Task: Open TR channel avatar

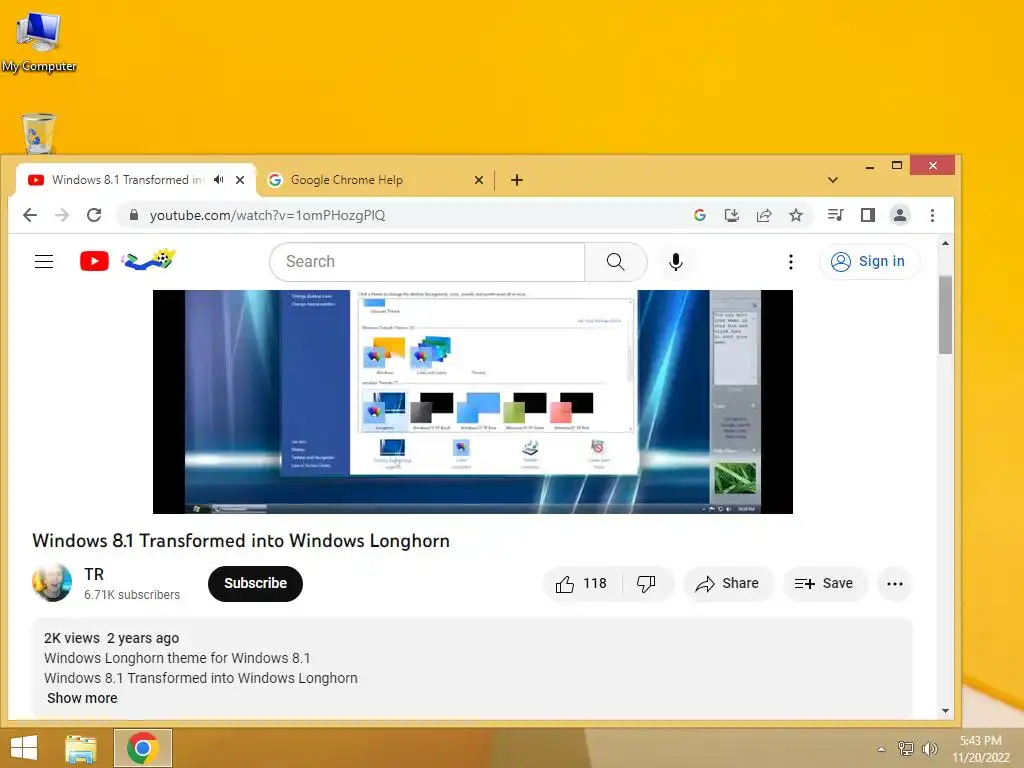Action: pos(52,583)
